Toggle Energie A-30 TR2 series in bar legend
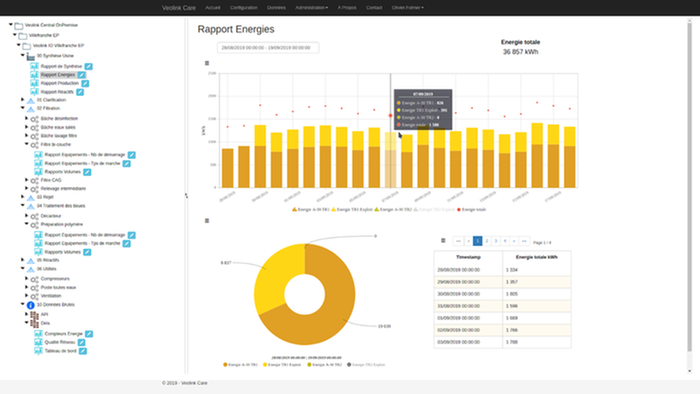The width and height of the screenshot is (700, 394). [x=393, y=209]
